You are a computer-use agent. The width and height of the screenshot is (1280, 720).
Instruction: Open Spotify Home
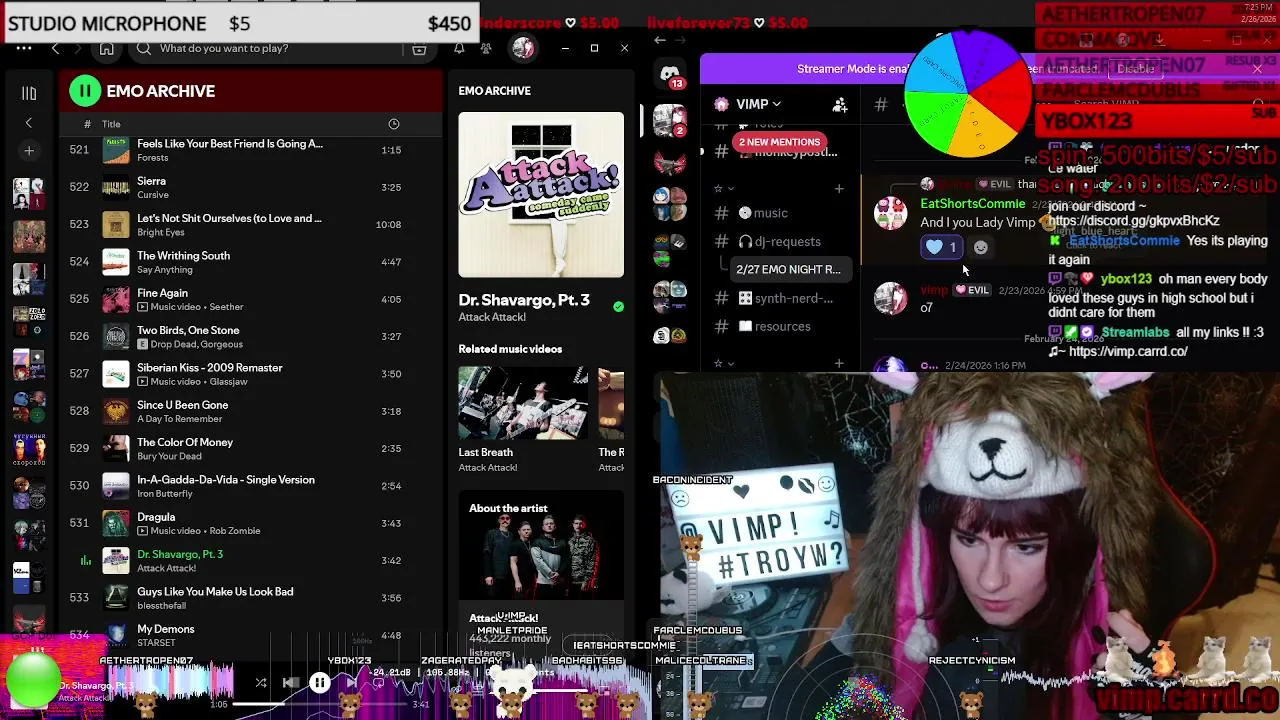coord(106,48)
